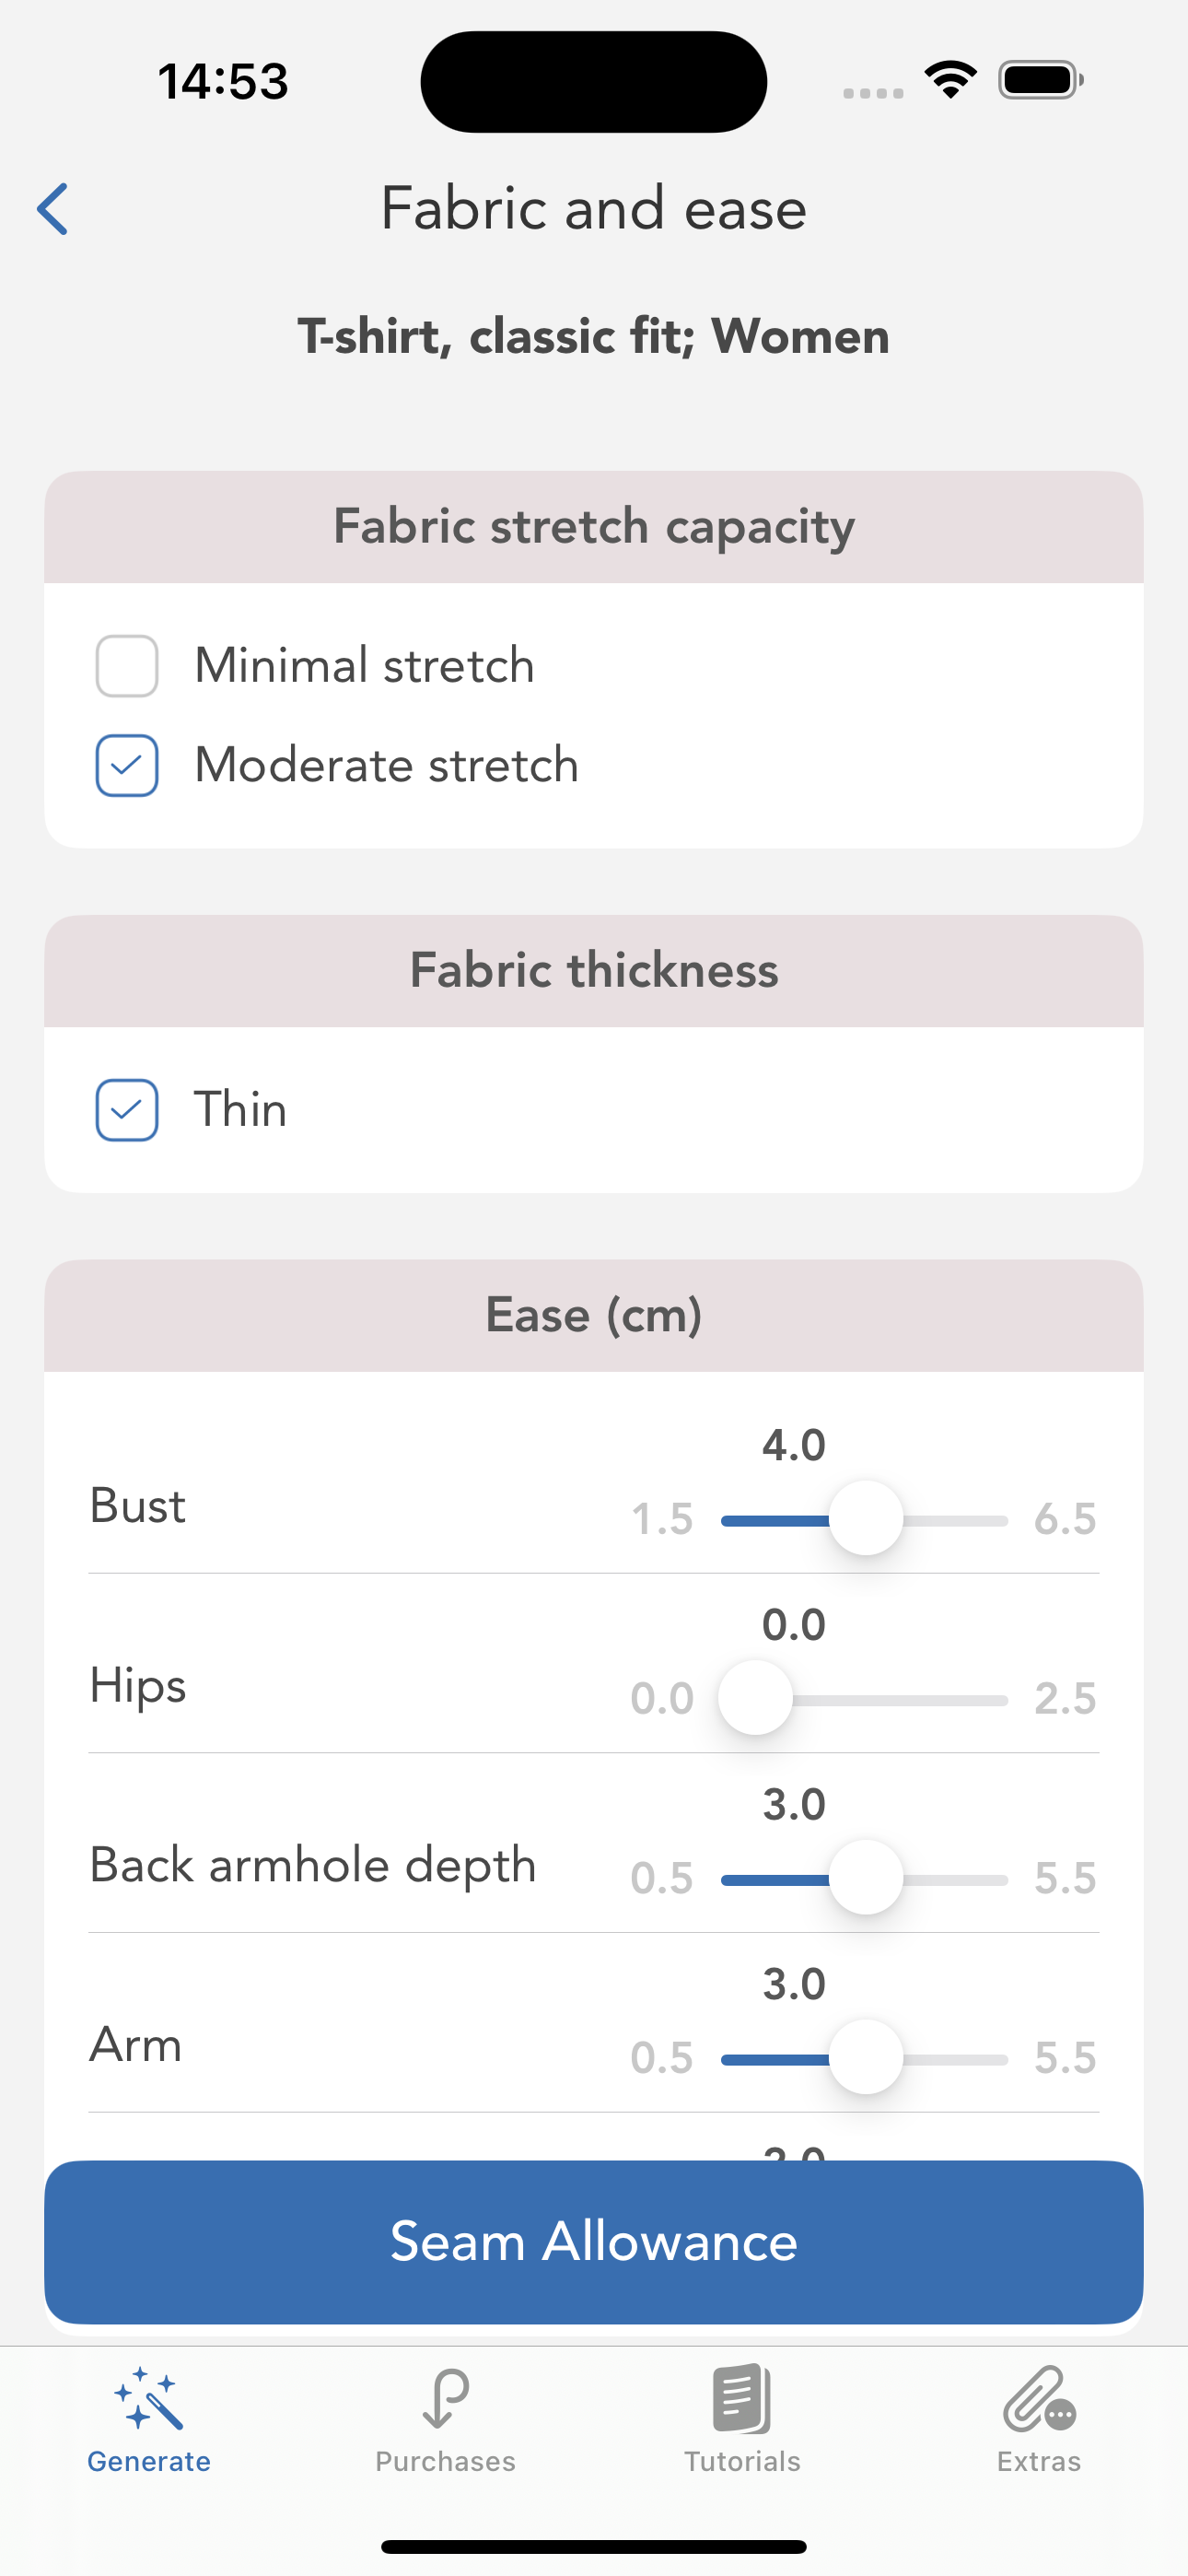This screenshot has width=1188, height=2576.
Task: Click the Seam Allowance button
Action: click(594, 2242)
